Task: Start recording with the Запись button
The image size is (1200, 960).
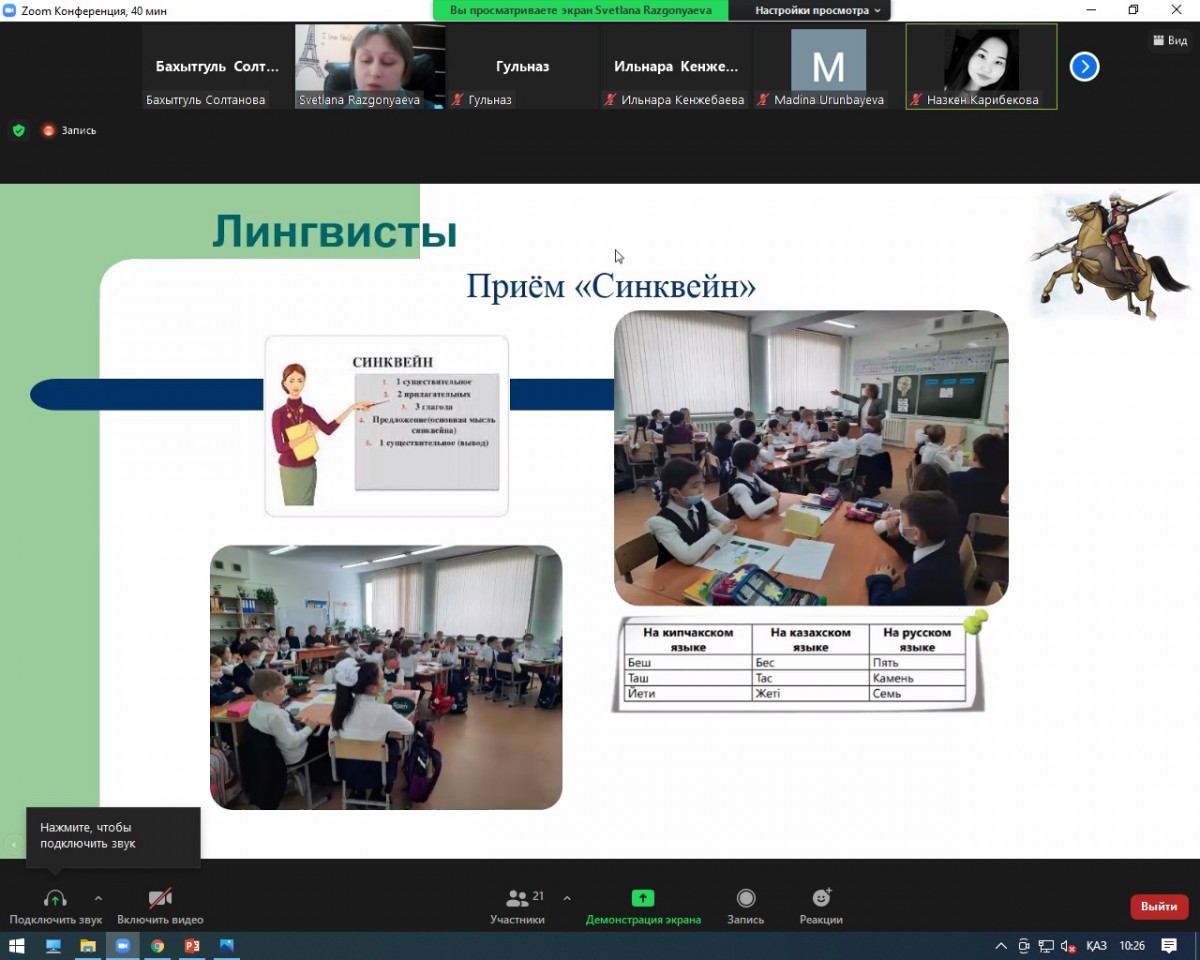Action: (745, 898)
